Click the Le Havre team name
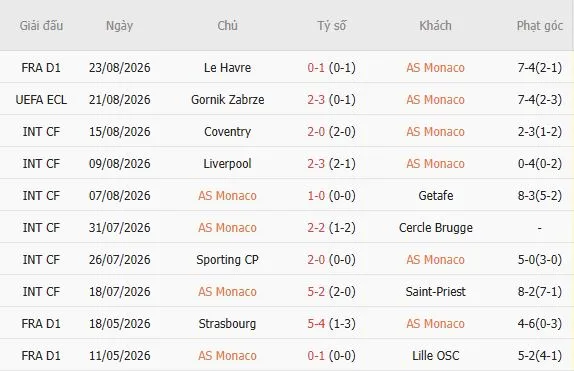Screen dimensions: 574x371 227,68
